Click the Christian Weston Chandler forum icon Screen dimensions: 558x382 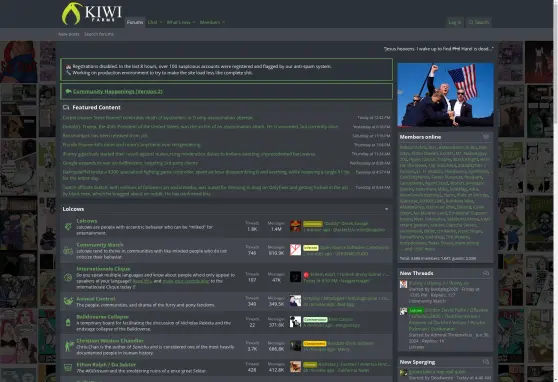tap(68, 346)
